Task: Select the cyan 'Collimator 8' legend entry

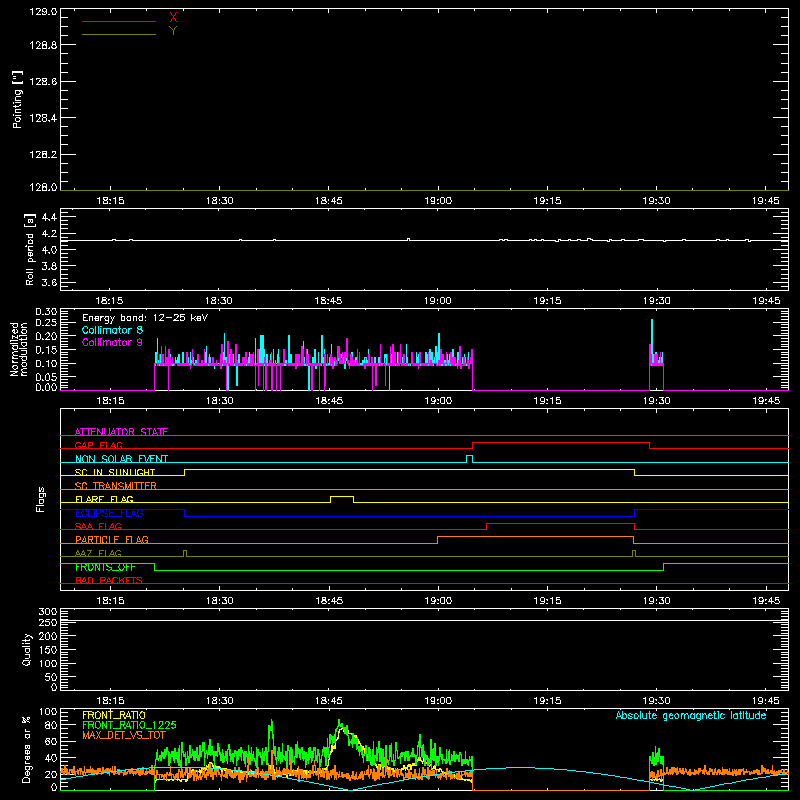Action: tap(112, 330)
